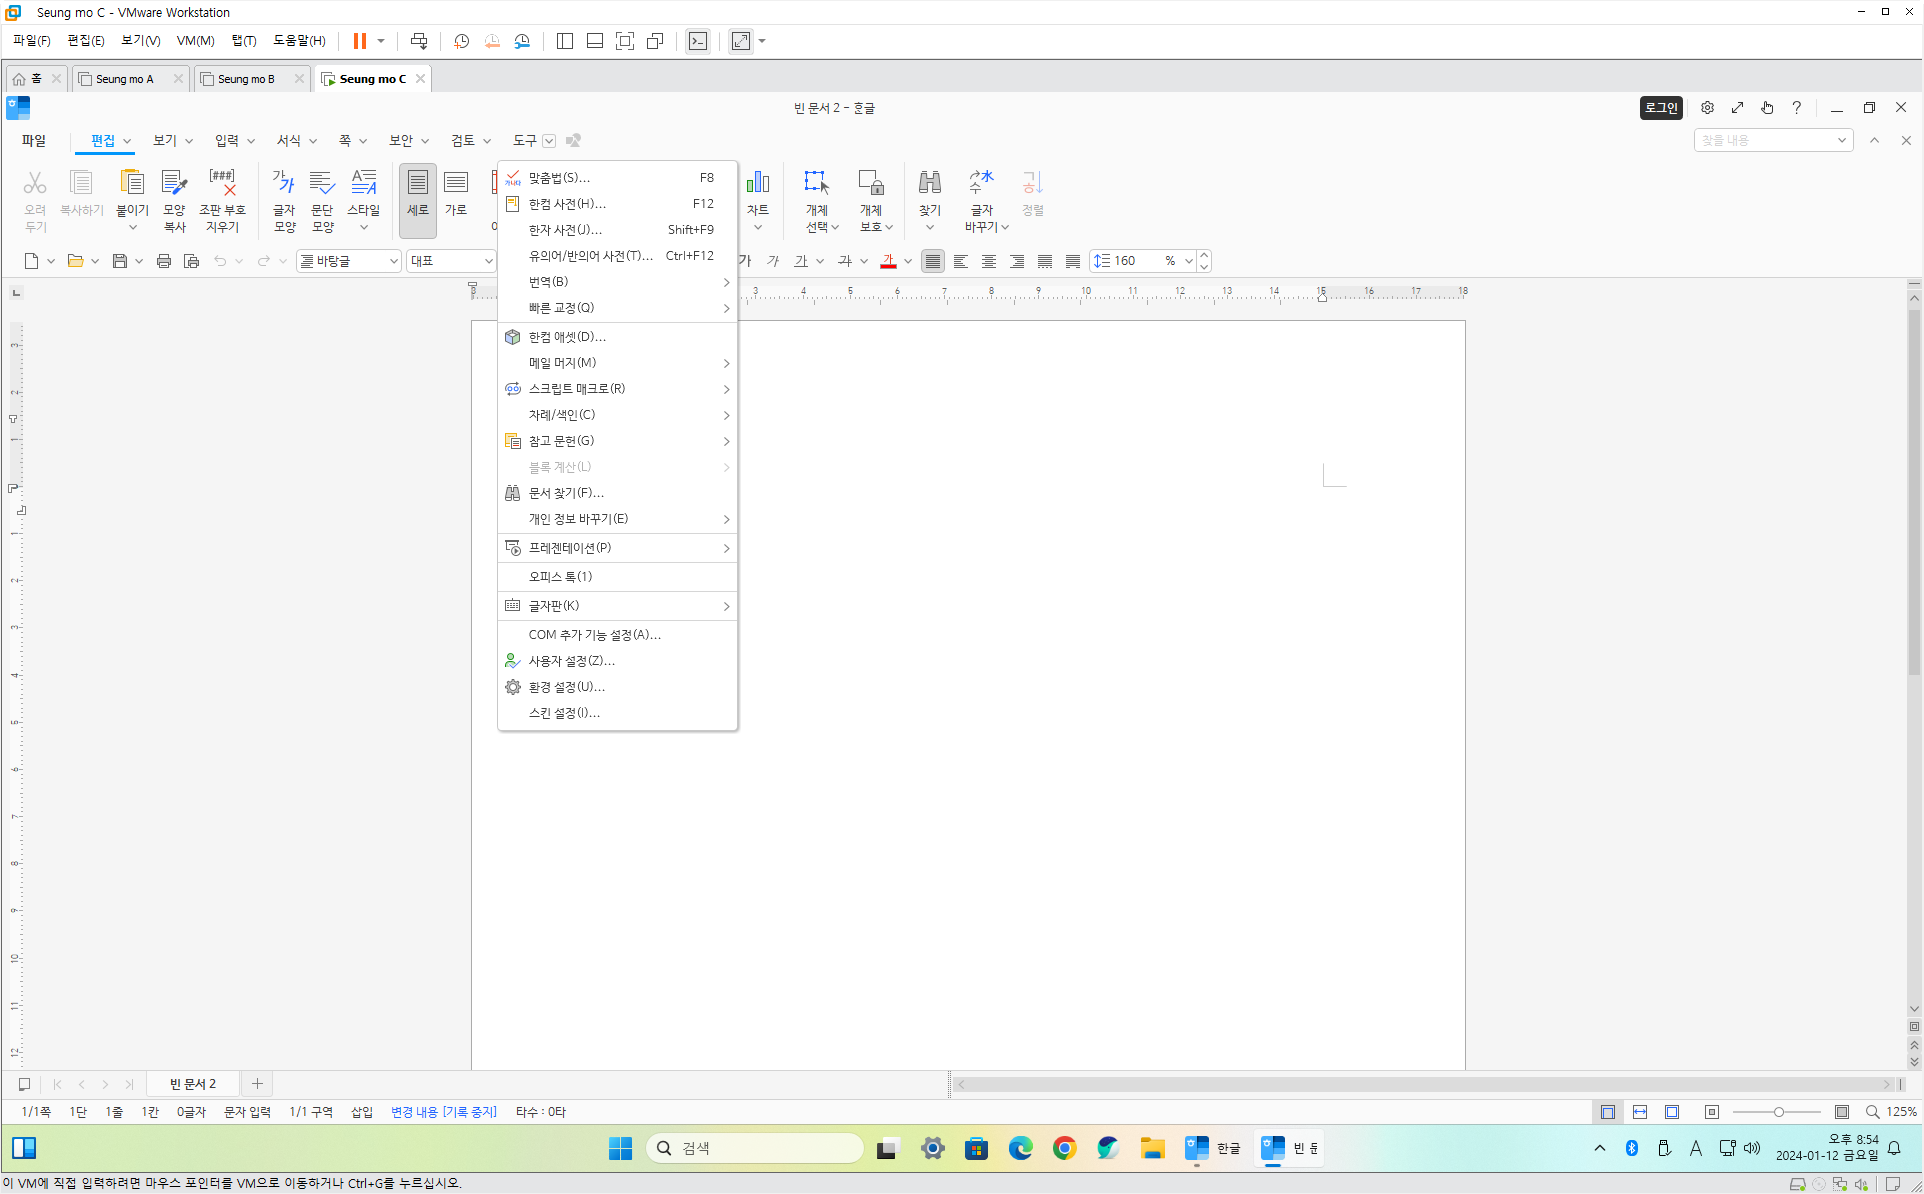
Task: Click the print icon in quick toolbar
Action: tap(164, 261)
